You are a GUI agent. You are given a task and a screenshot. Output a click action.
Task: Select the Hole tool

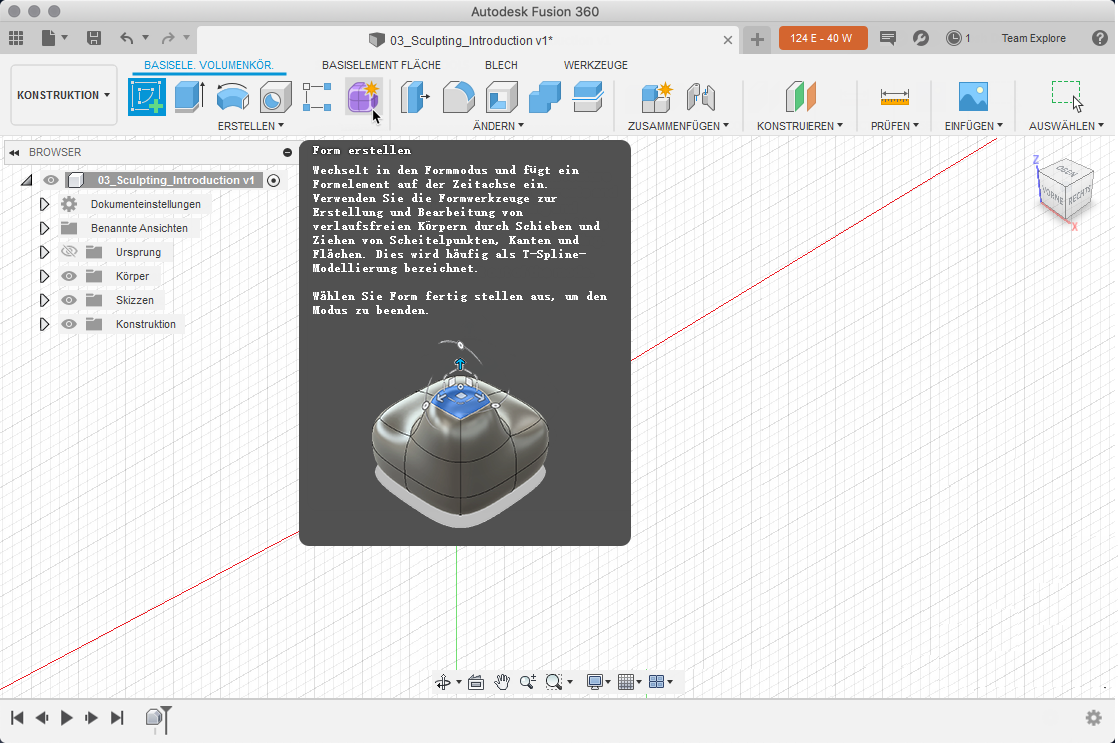tap(276, 97)
